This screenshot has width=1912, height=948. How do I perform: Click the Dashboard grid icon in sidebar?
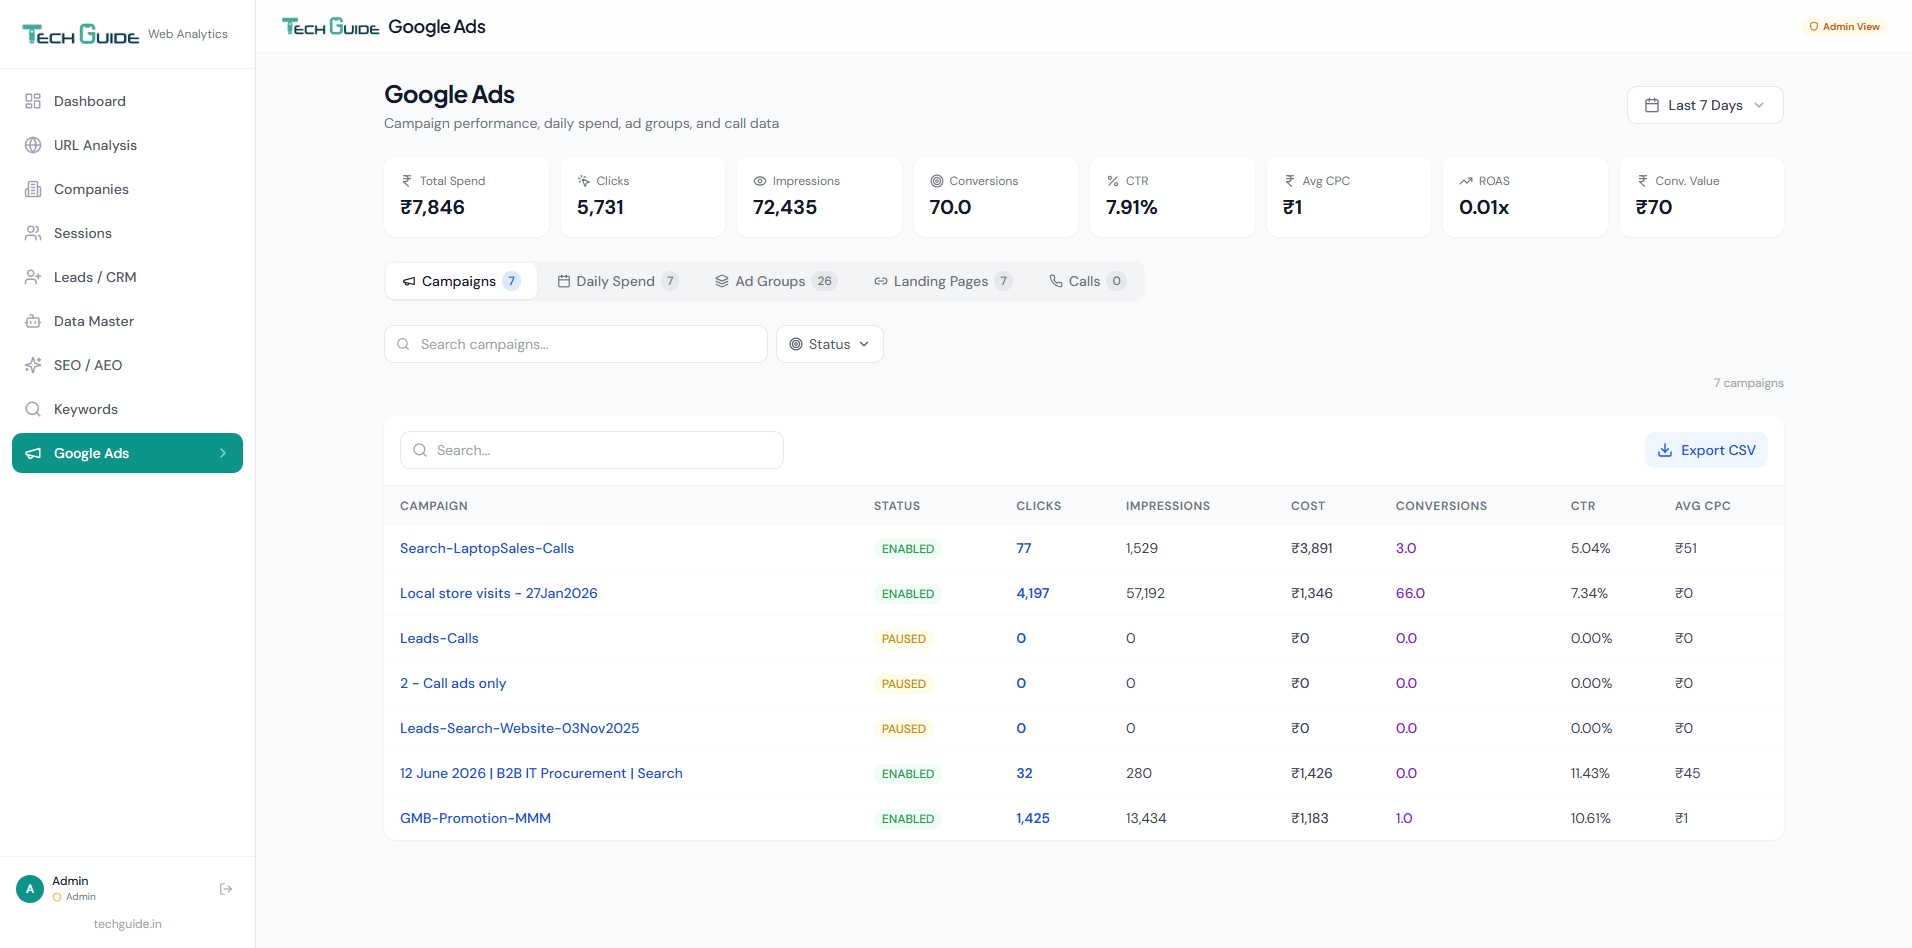click(x=33, y=101)
